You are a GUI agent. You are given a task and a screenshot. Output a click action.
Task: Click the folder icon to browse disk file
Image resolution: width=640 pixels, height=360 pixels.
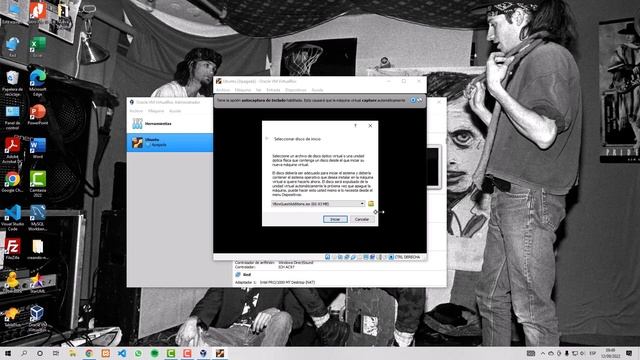(x=371, y=204)
